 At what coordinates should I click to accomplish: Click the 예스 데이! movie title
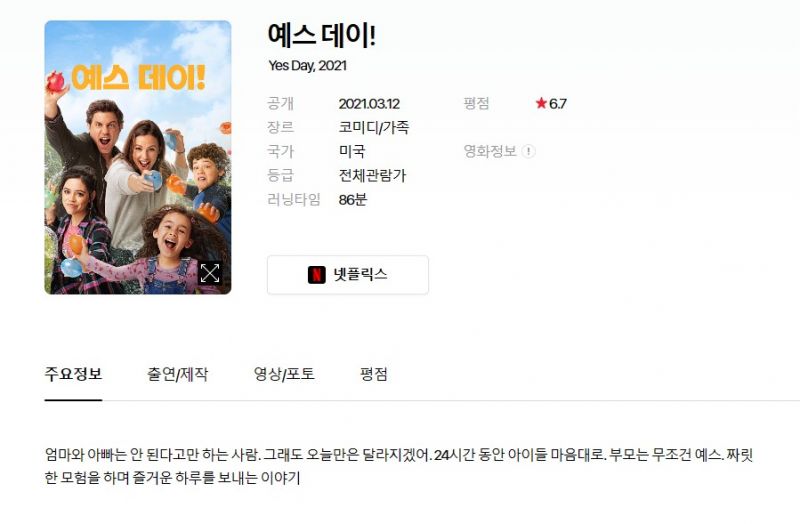pyautogui.click(x=322, y=36)
